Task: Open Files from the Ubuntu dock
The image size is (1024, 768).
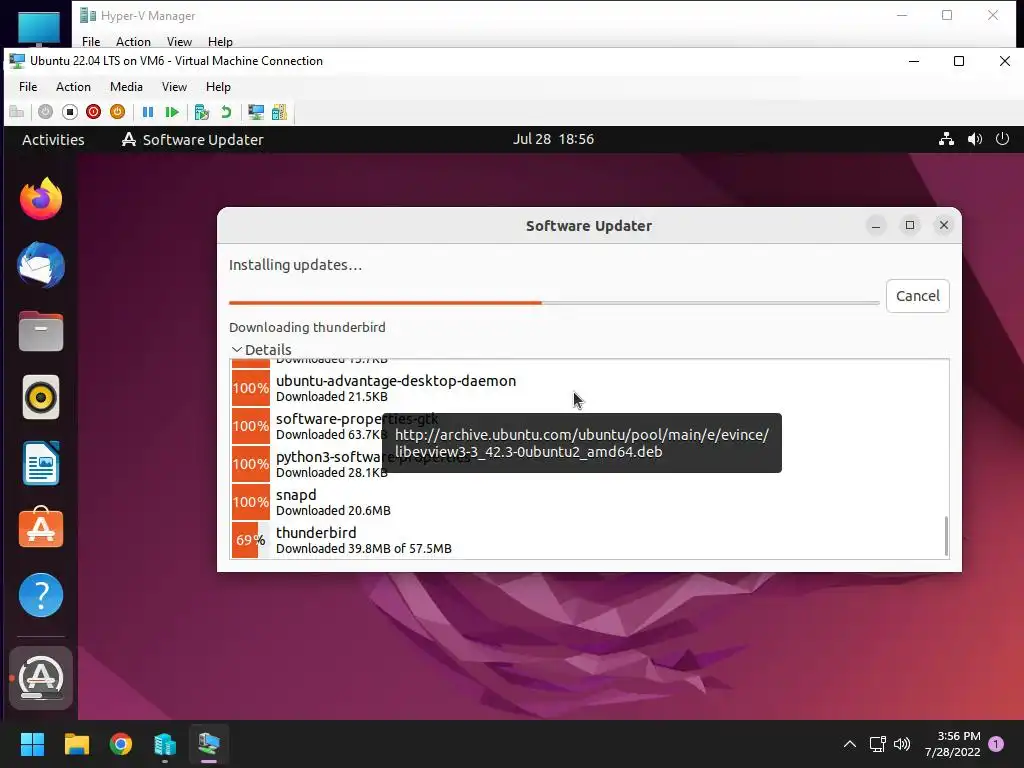Action: tap(40, 331)
